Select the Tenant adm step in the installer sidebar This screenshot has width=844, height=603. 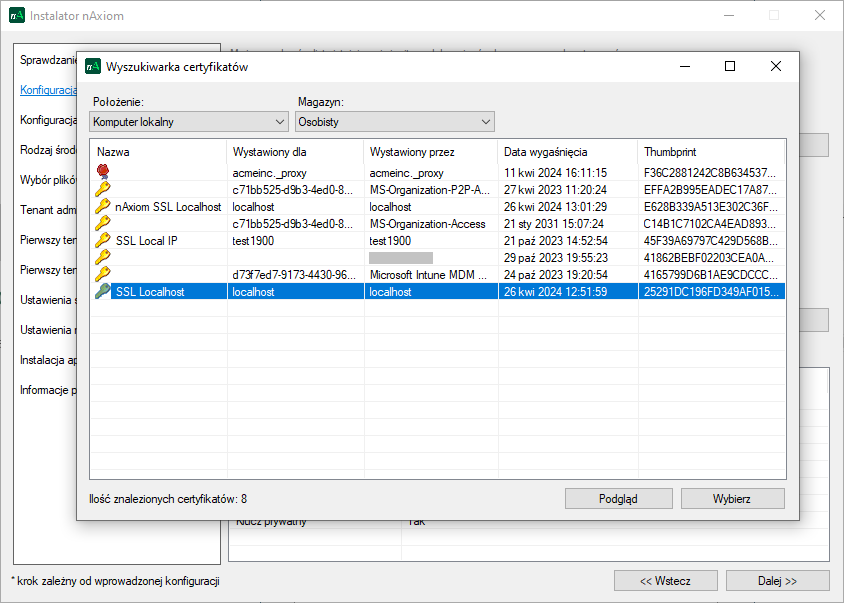point(48,210)
